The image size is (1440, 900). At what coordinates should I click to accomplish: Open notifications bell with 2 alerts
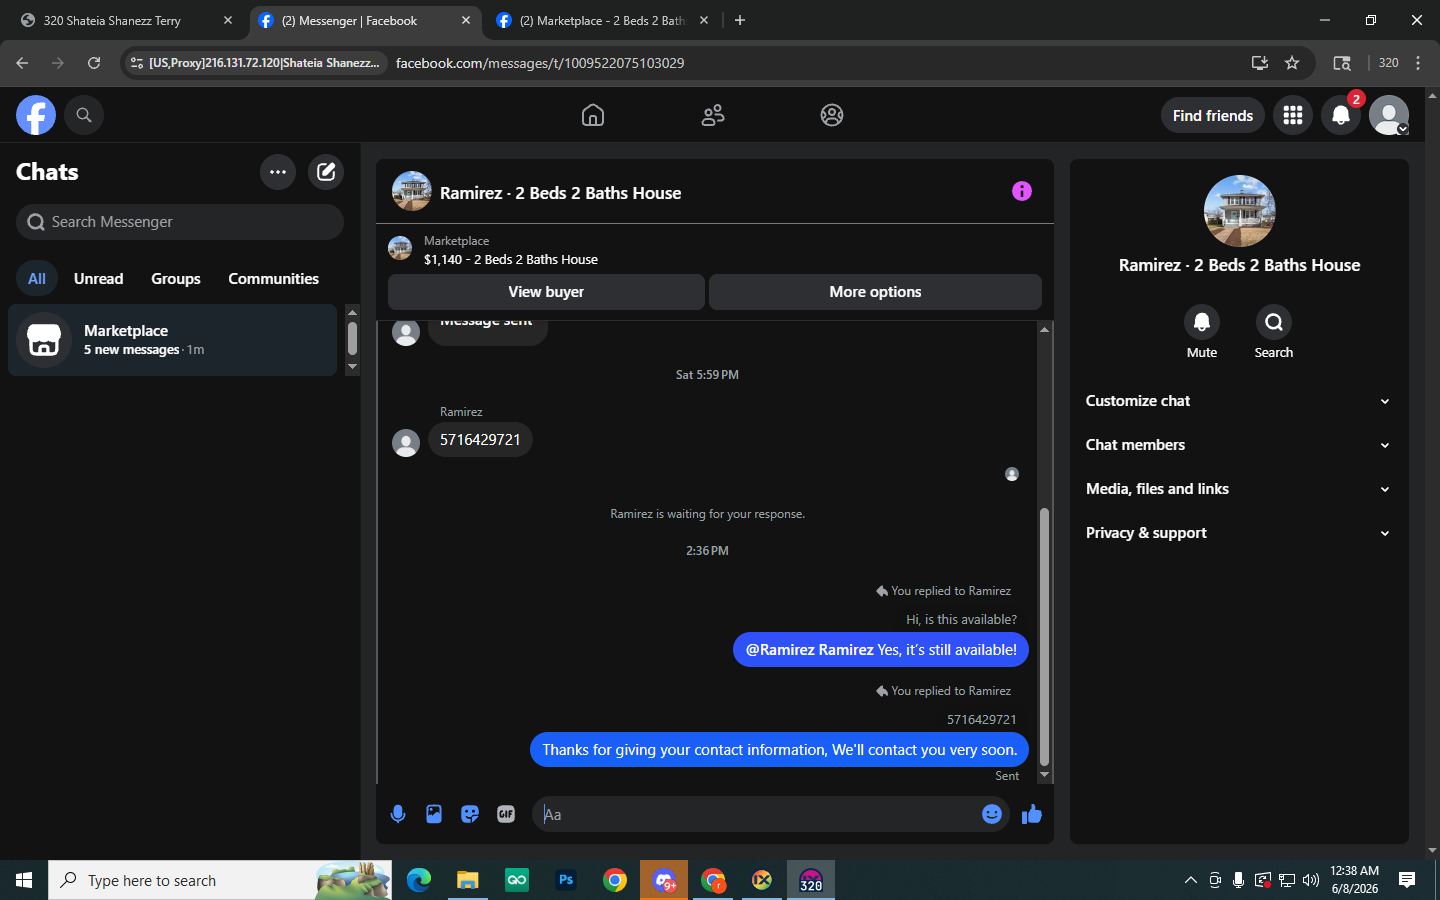[x=1341, y=115]
